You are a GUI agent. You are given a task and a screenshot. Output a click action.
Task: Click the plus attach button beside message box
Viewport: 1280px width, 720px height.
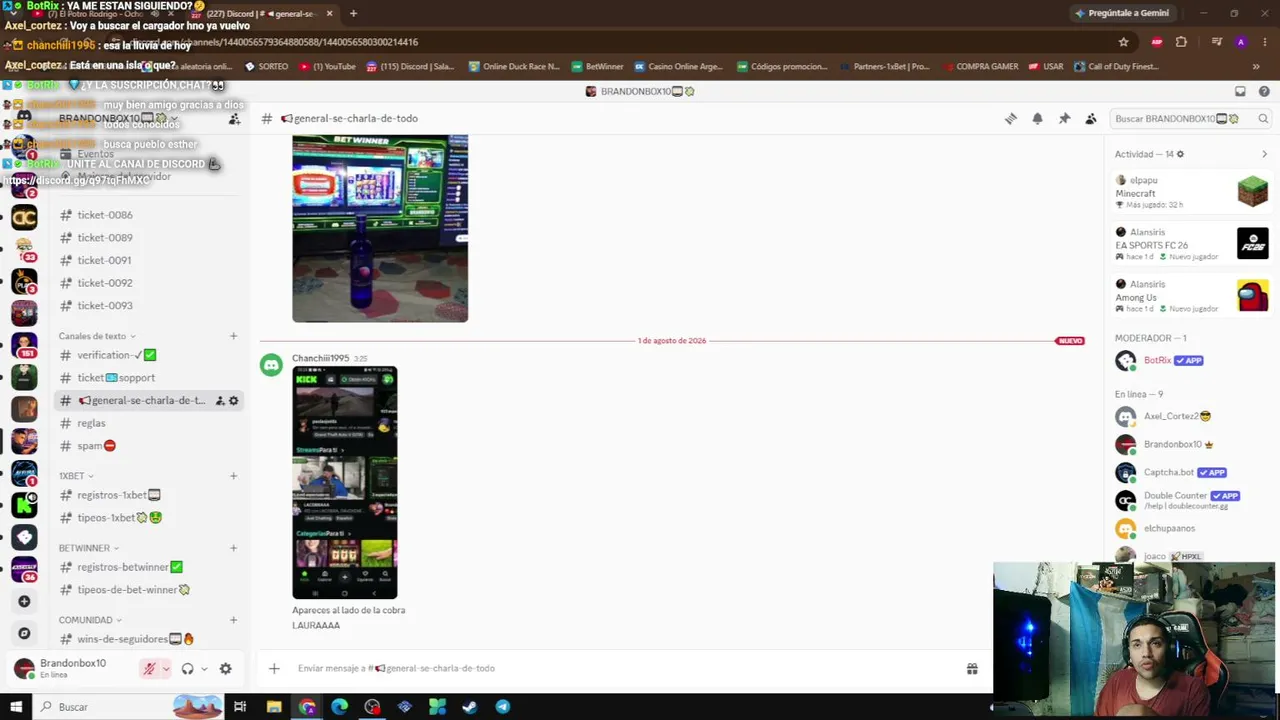tap(274, 668)
